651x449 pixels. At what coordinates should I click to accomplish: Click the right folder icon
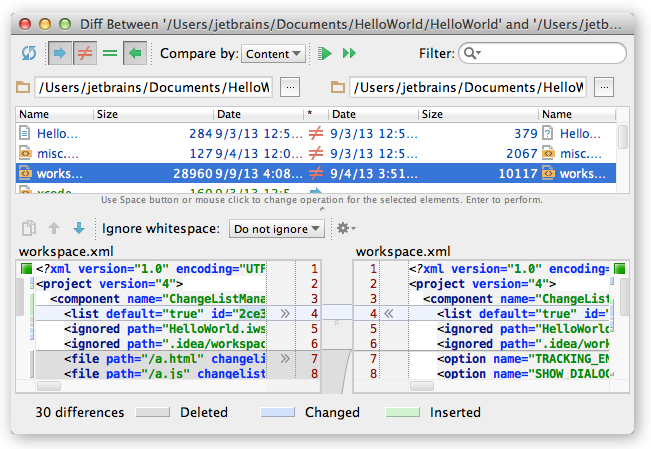338,87
